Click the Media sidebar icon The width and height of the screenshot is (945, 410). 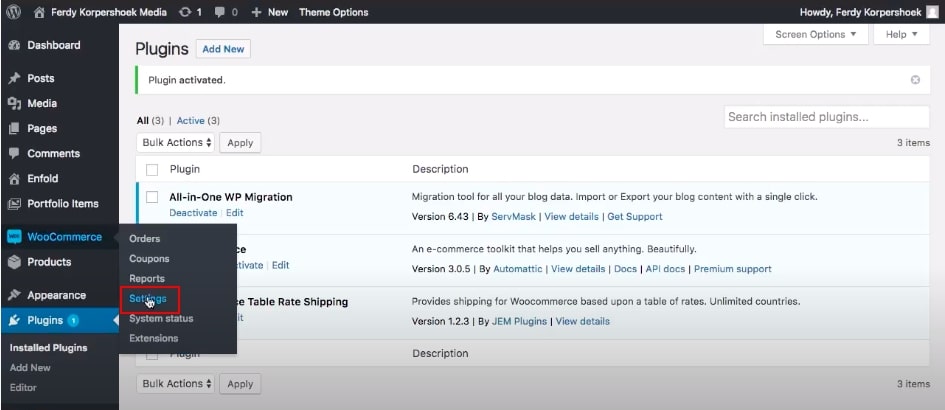click(x=14, y=104)
